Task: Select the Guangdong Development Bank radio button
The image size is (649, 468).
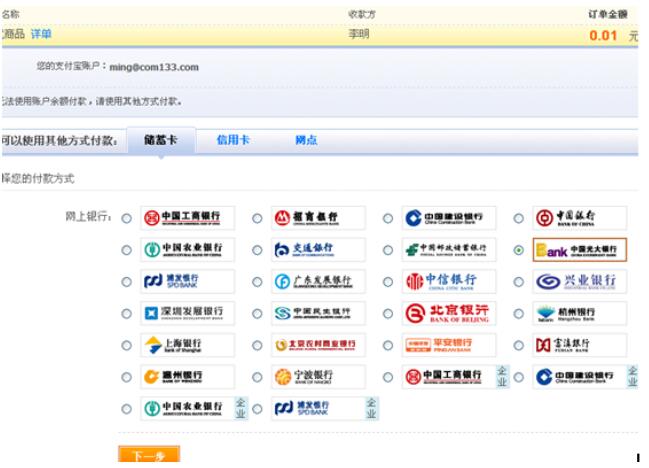Action: pyautogui.click(x=257, y=282)
